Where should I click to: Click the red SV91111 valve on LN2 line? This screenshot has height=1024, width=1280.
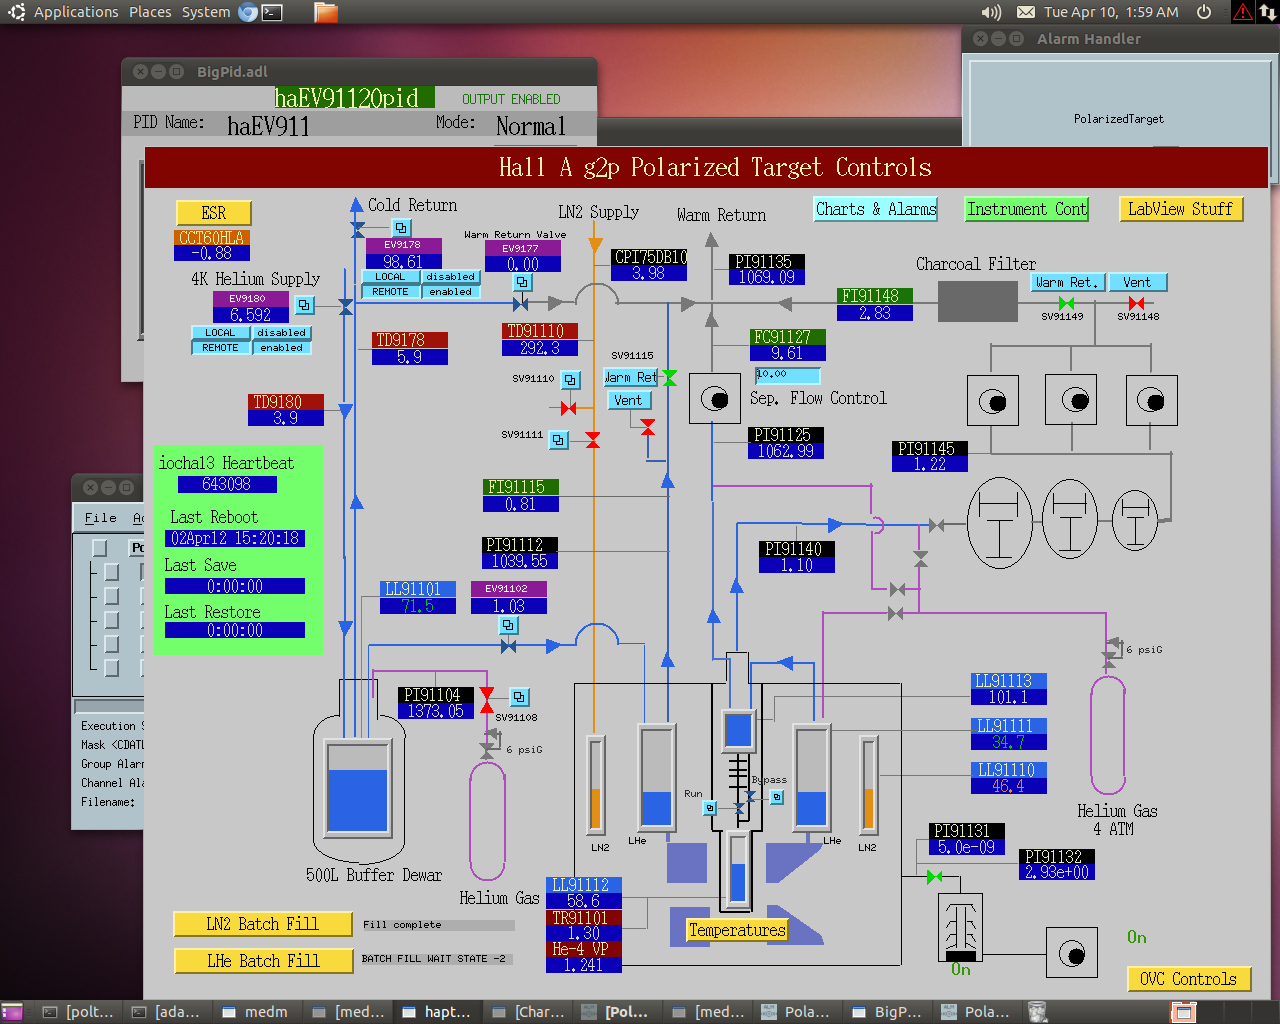(592, 440)
